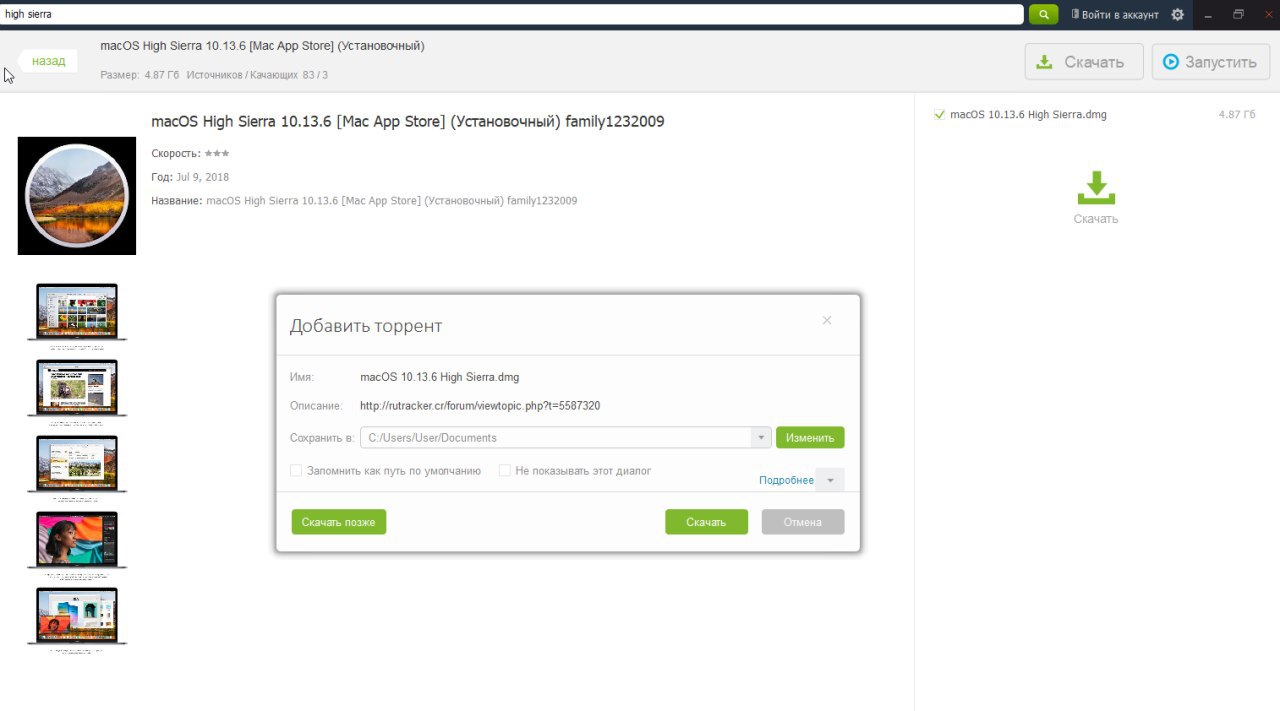The image size is (1280, 711).
Task: Click the Скачать позже button
Action: tap(339, 522)
